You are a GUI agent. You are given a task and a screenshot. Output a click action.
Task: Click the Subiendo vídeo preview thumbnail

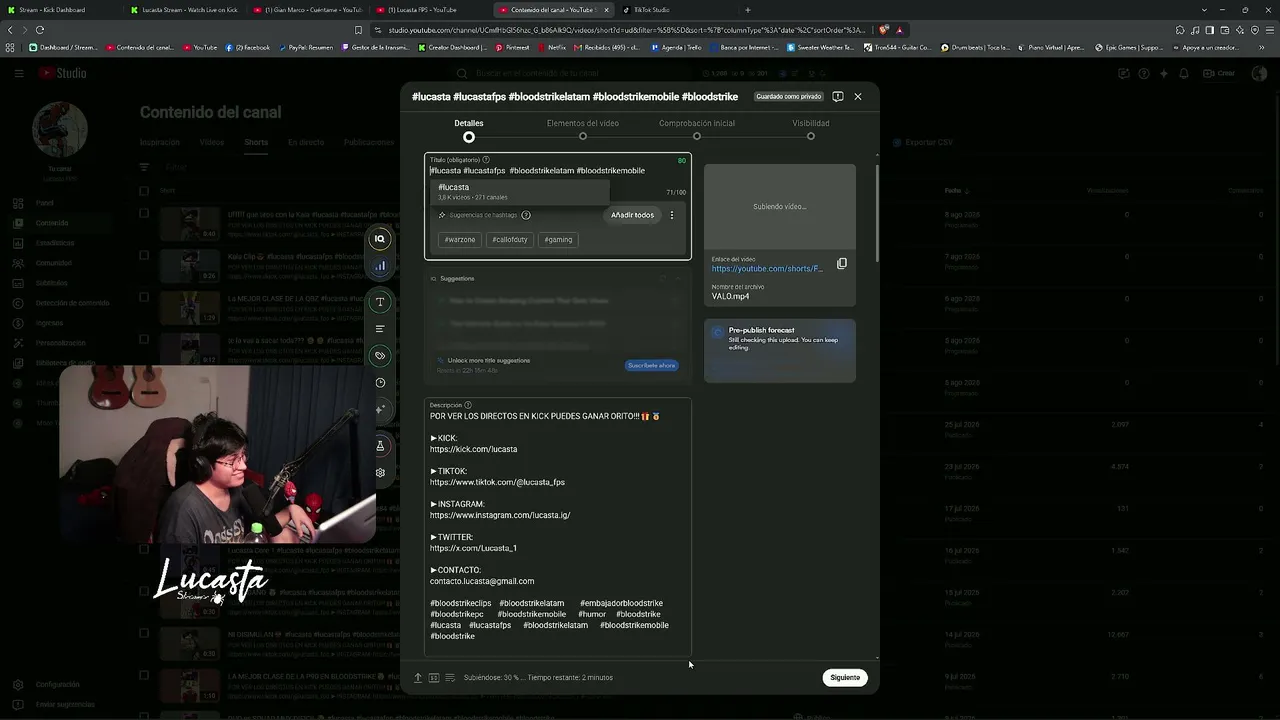point(780,207)
